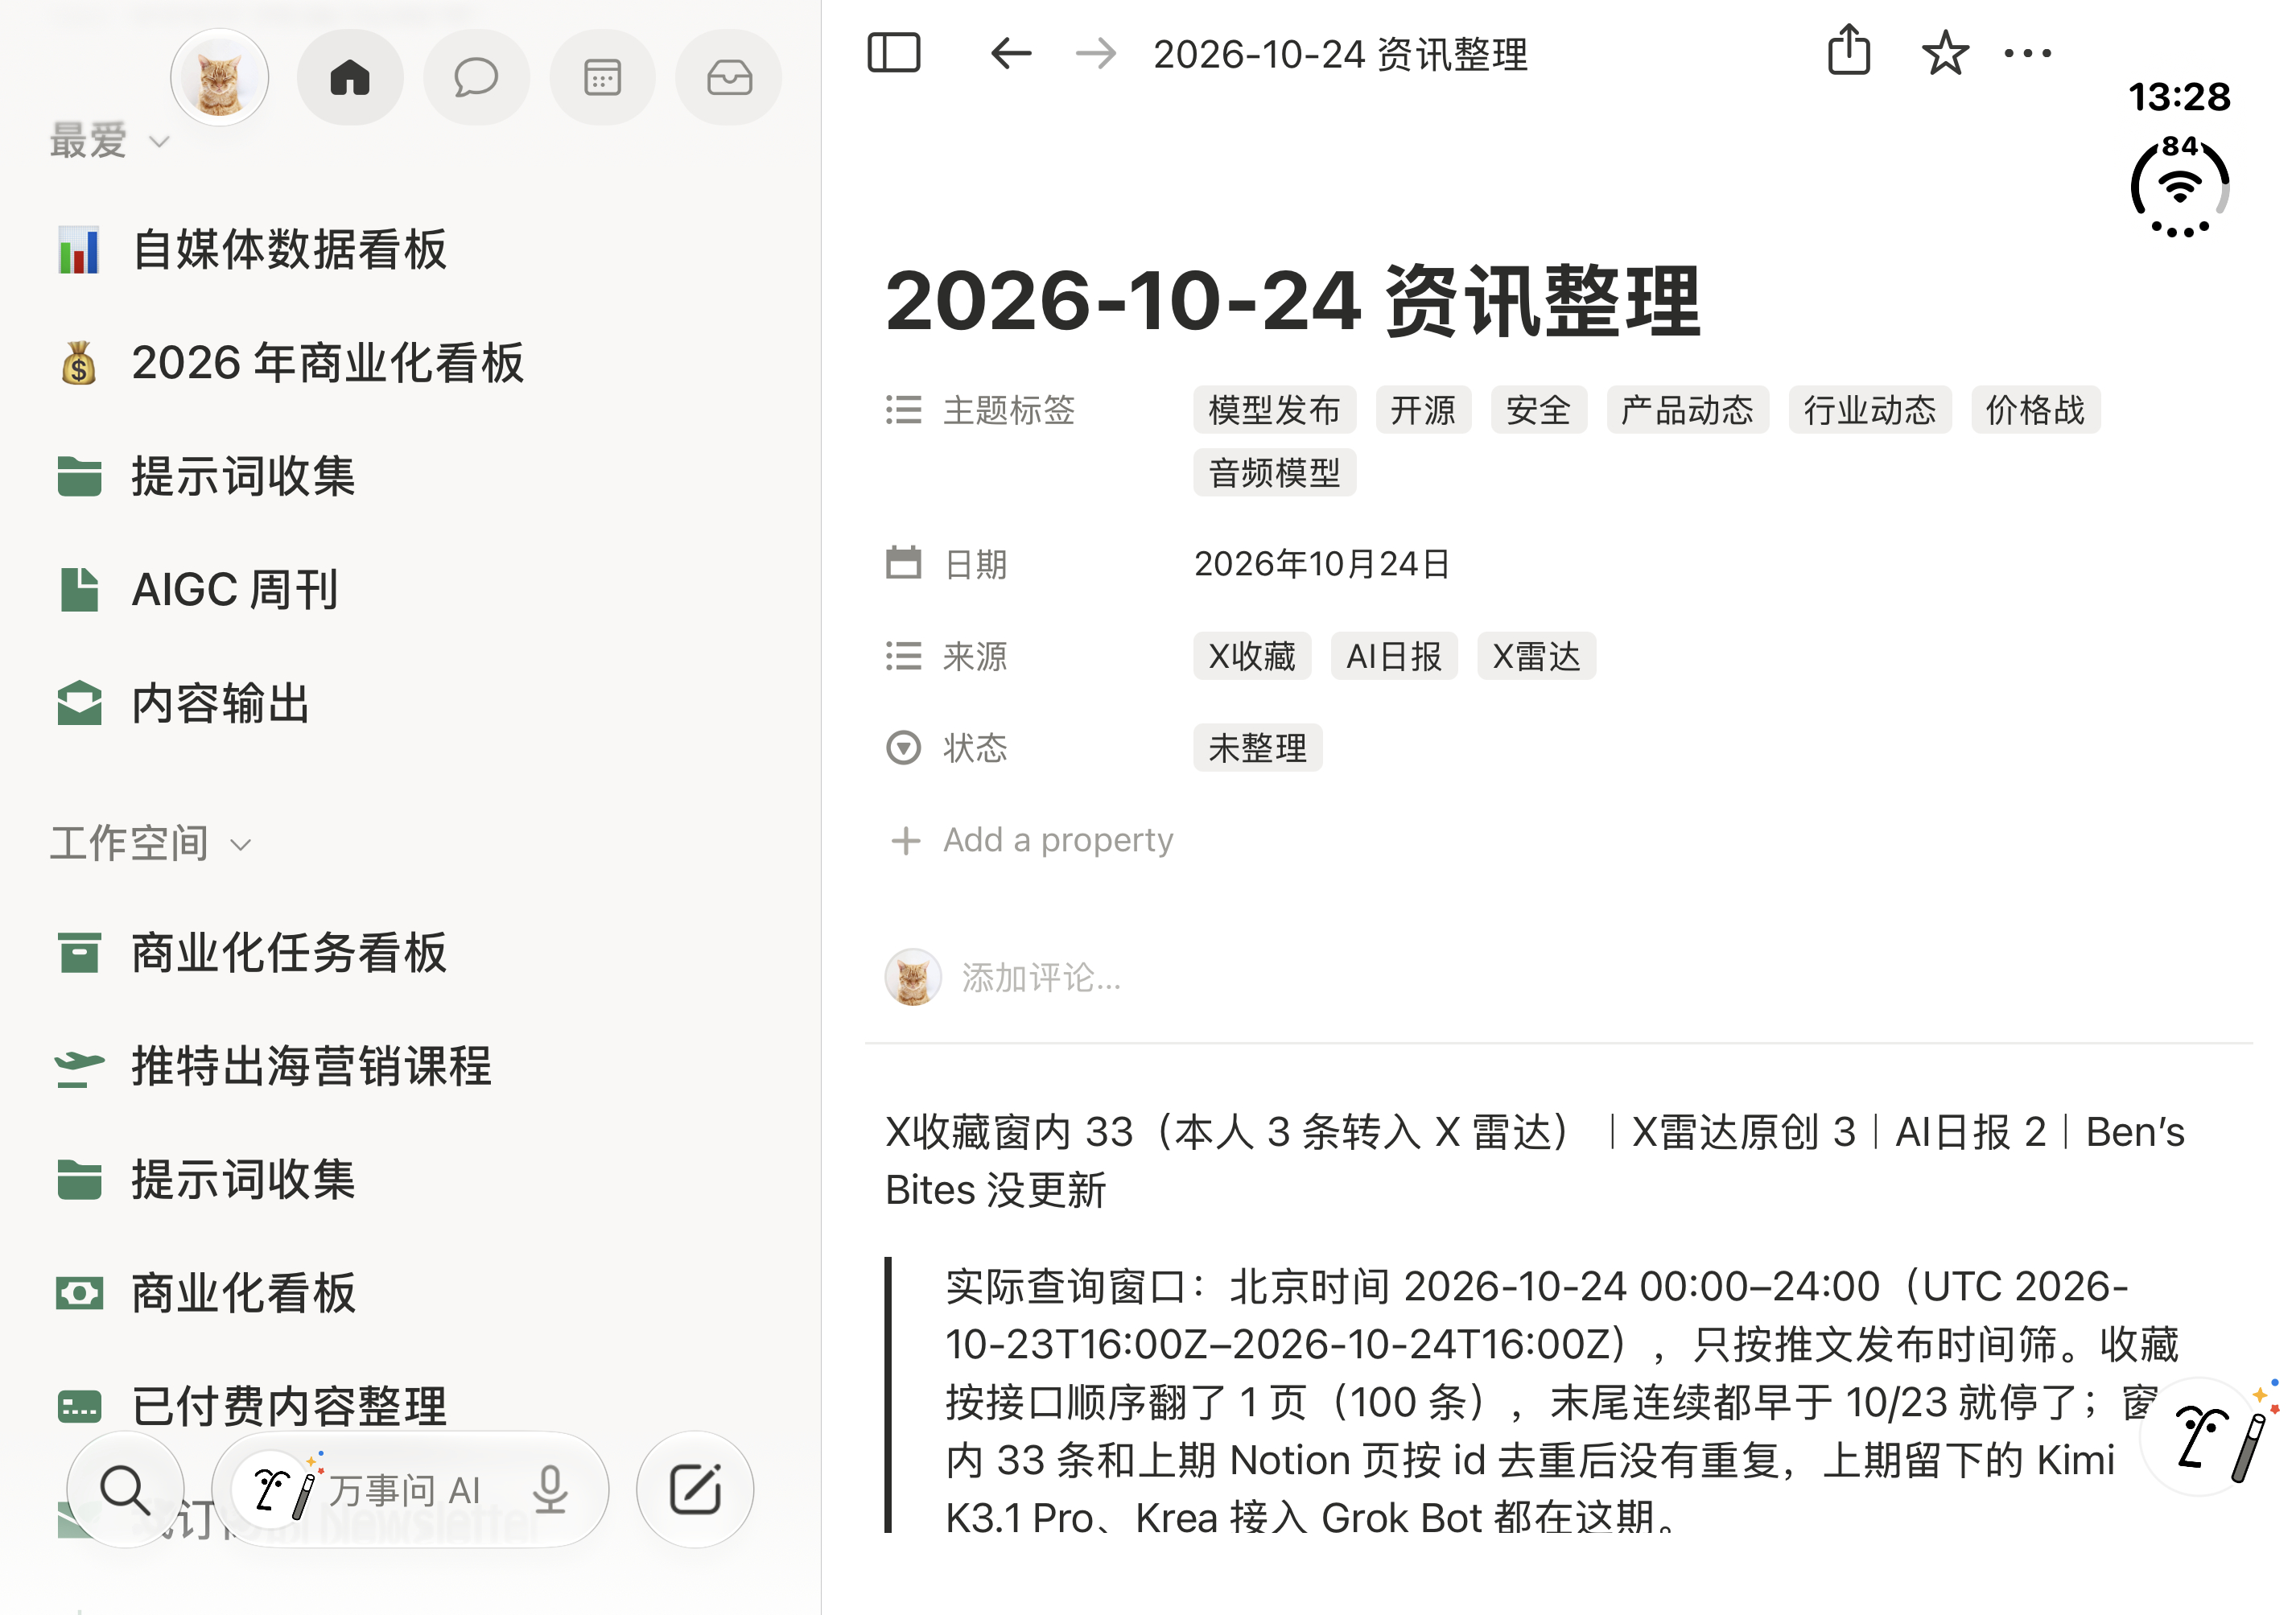Image resolution: width=2296 pixels, height=1615 pixels.
Task: Open the 状态 dropdown showing 未整理
Action: 1257,748
